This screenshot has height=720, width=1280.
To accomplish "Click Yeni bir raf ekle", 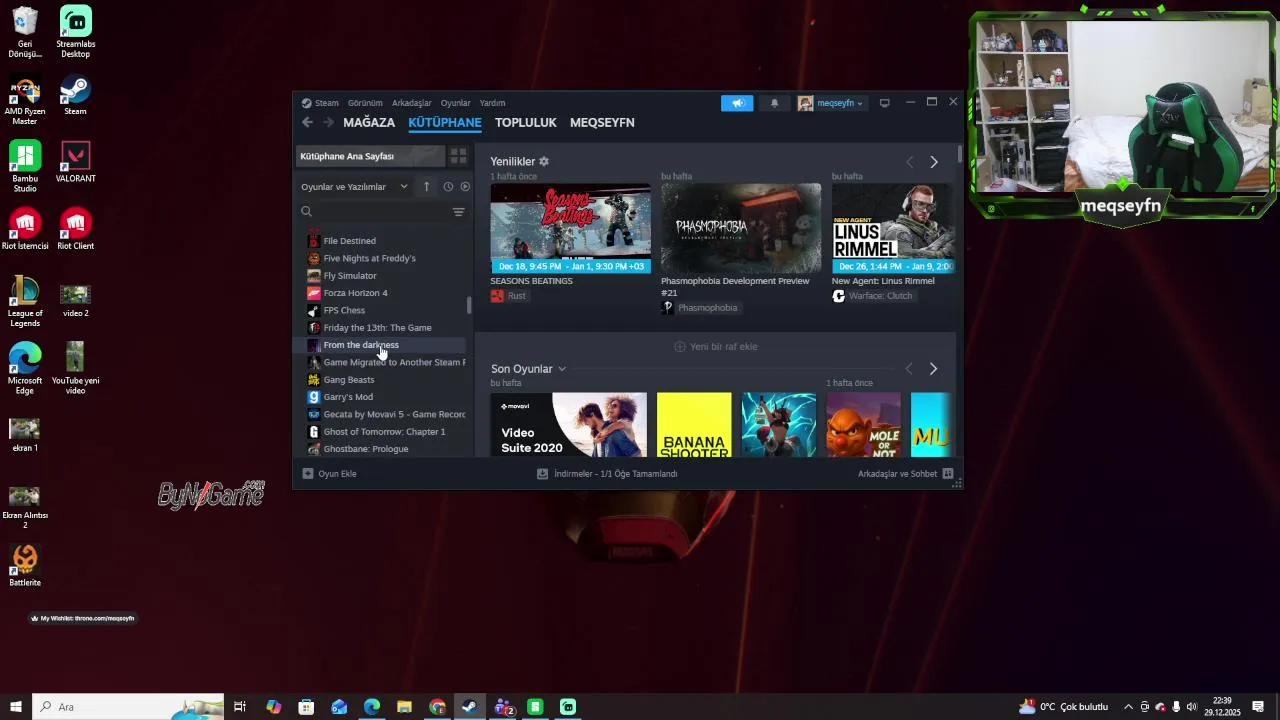I will (x=716, y=347).
